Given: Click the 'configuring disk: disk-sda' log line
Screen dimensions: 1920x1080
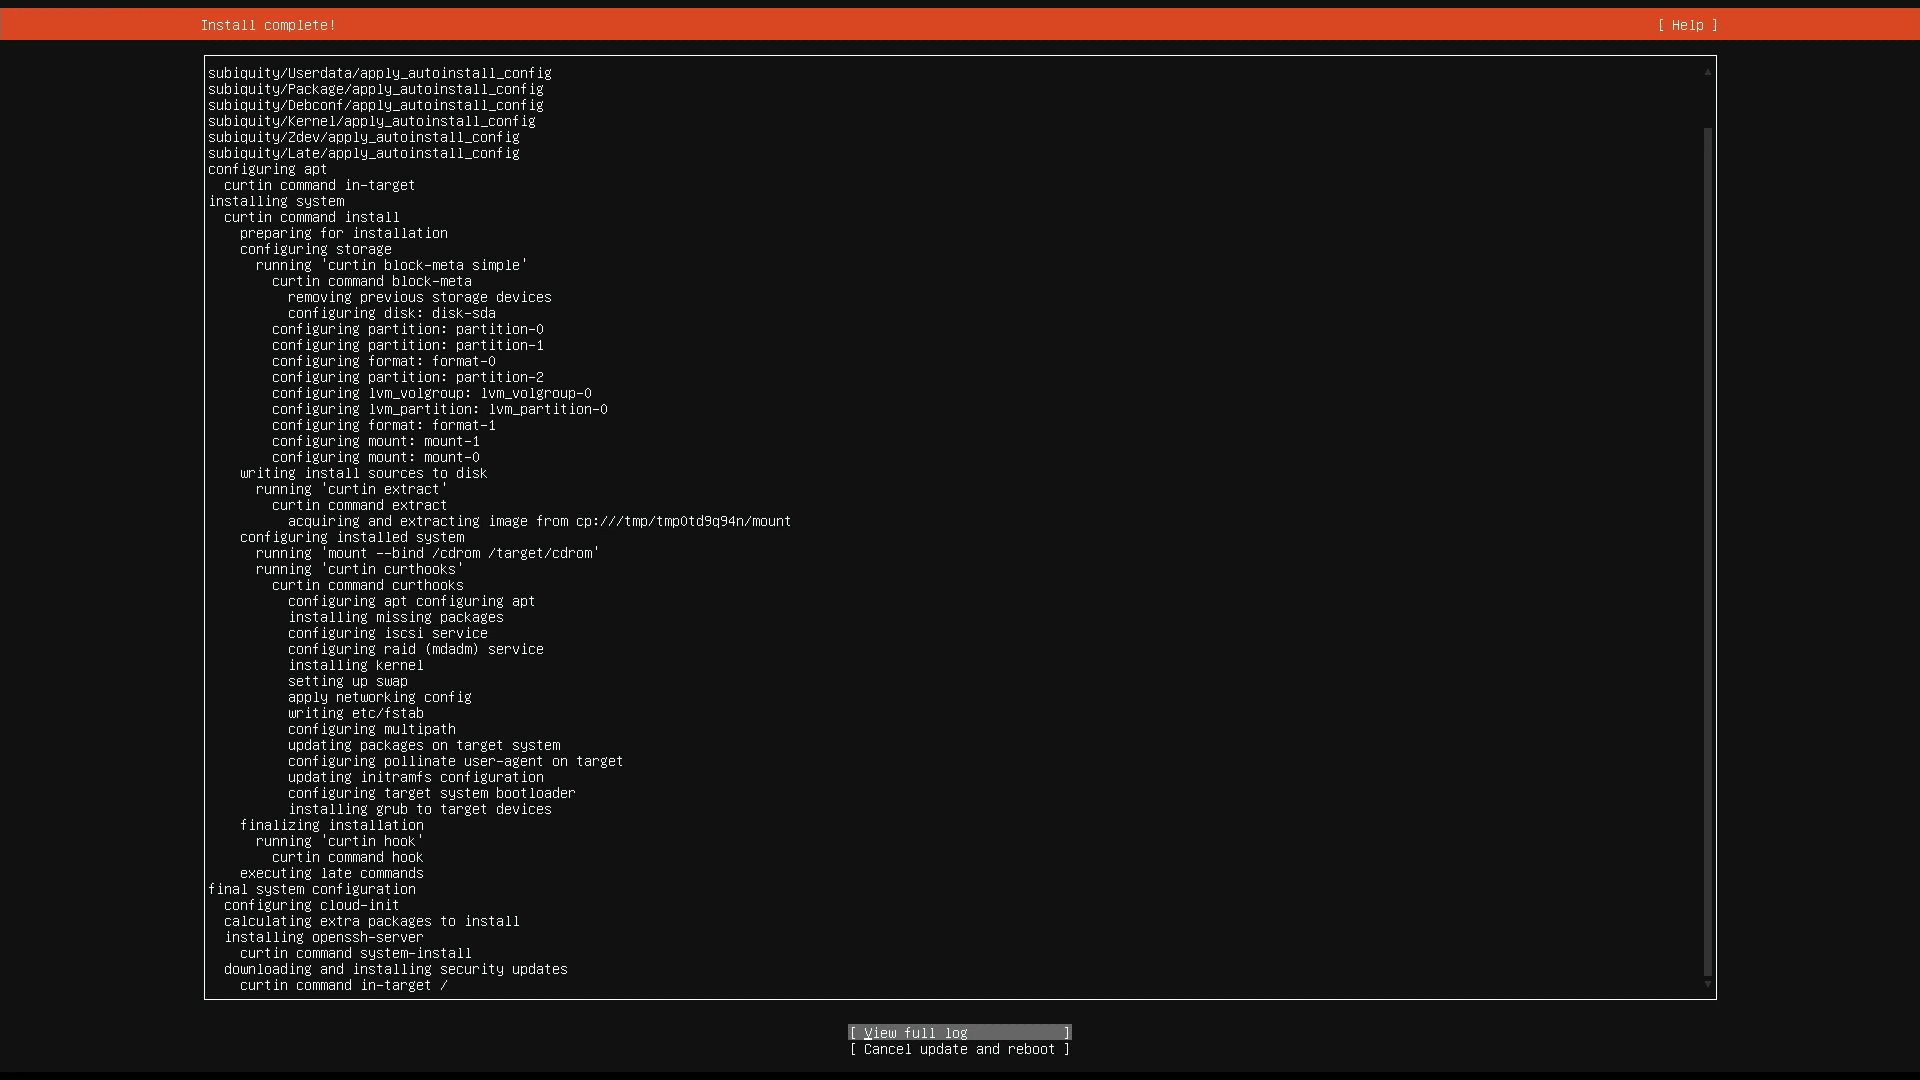Looking at the screenshot, I should tap(391, 313).
